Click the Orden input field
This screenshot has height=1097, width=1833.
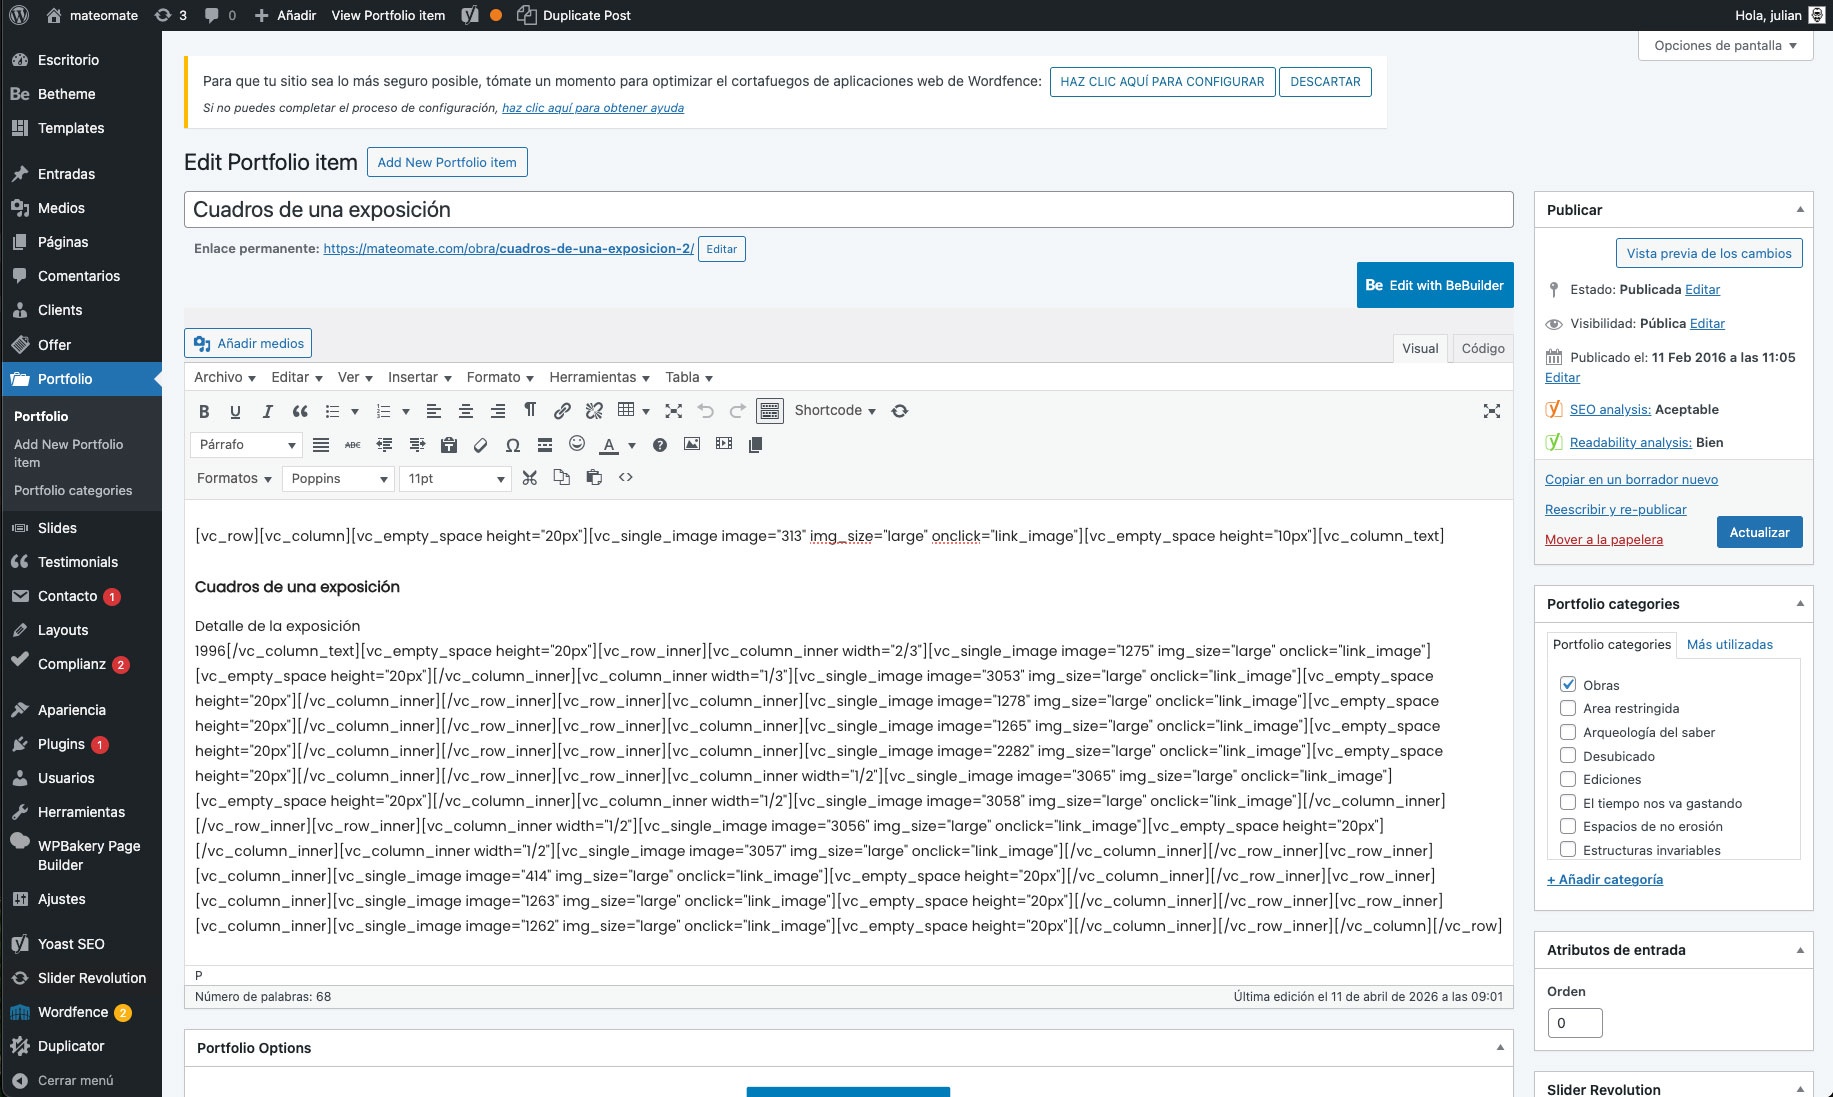pos(1574,1023)
